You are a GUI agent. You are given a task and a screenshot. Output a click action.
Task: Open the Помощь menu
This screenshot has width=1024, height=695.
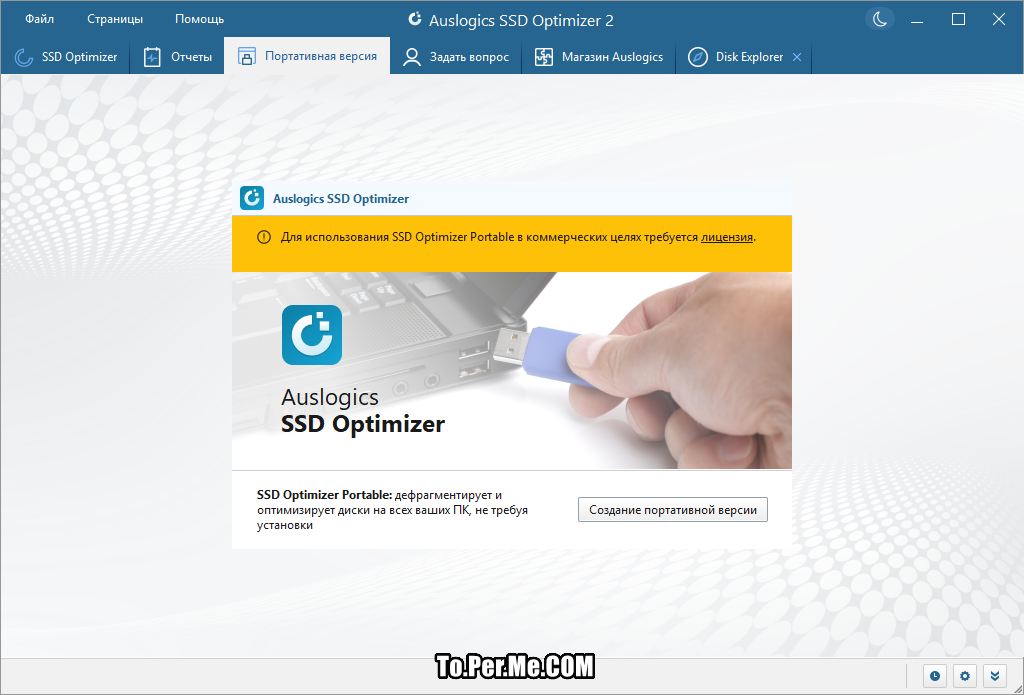tap(199, 19)
